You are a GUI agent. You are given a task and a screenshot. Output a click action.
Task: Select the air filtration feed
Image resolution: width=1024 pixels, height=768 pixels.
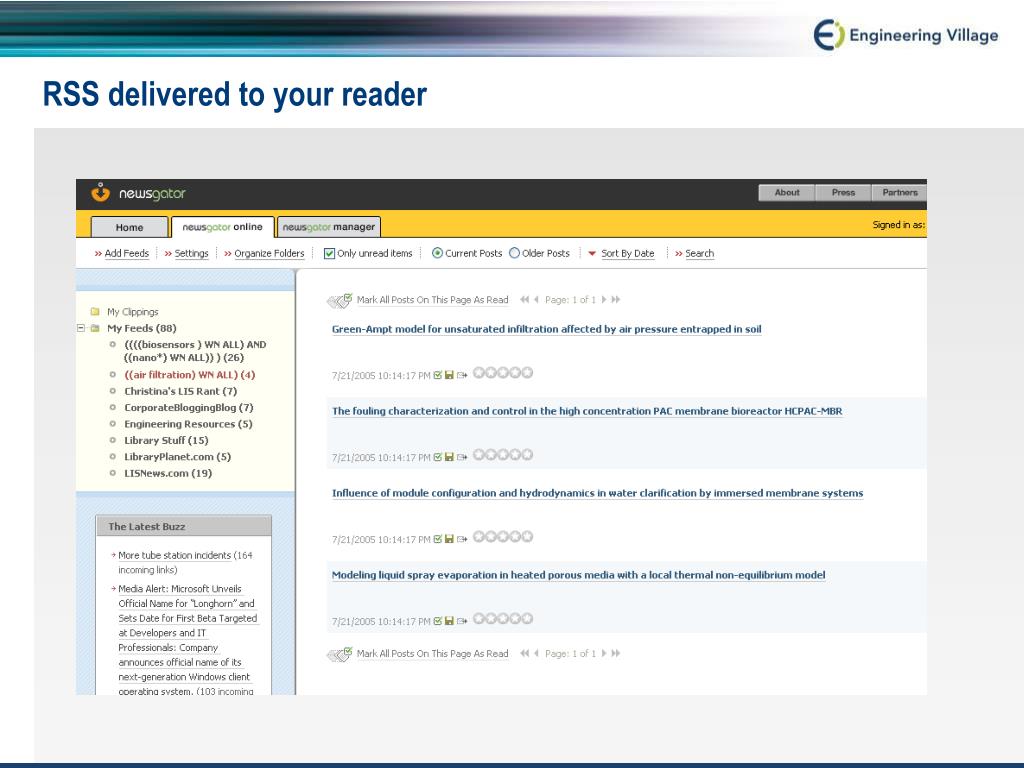click(x=189, y=374)
